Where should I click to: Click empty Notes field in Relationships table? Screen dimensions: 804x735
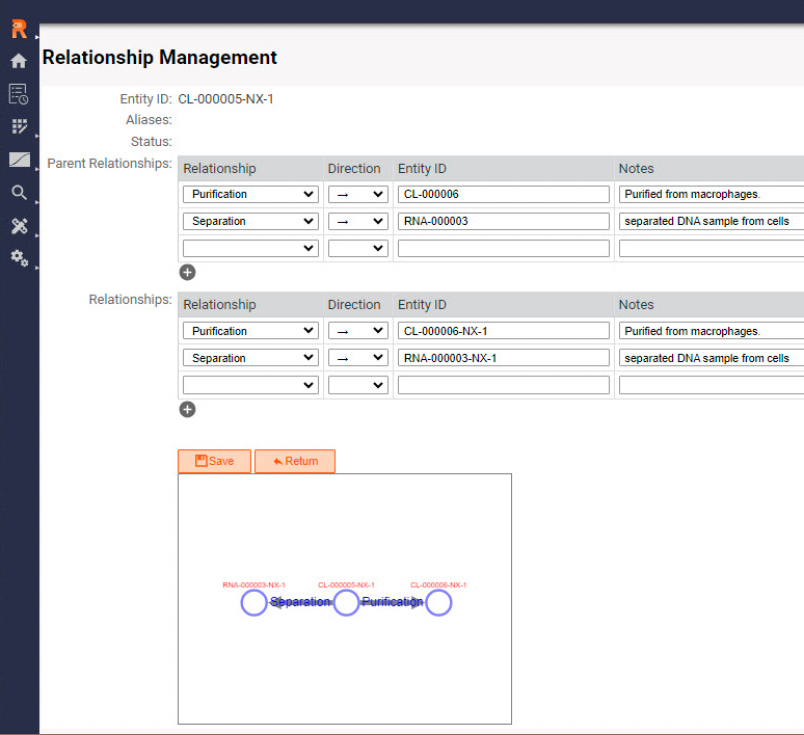[712, 385]
